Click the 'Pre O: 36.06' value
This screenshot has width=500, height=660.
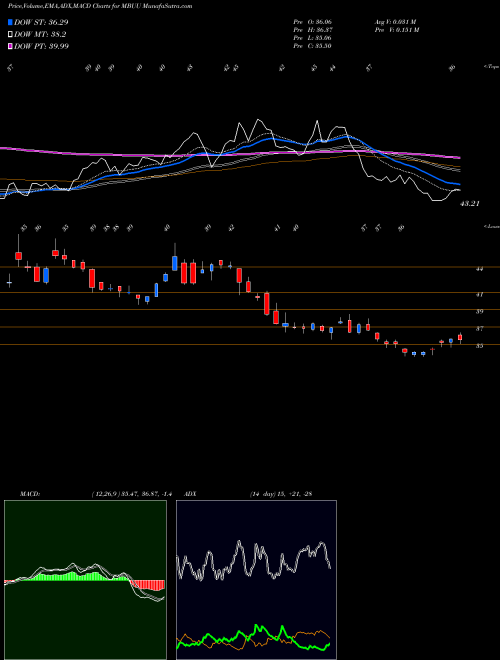click(313, 22)
